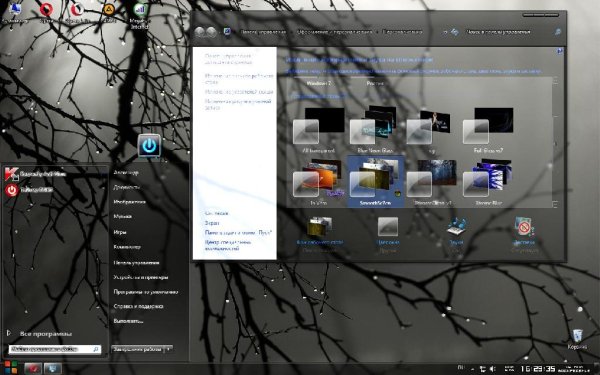This screenshot has height=375, width=600.
Task: Open the orange triangle desktop icon
Action: (x=109, y=13)
